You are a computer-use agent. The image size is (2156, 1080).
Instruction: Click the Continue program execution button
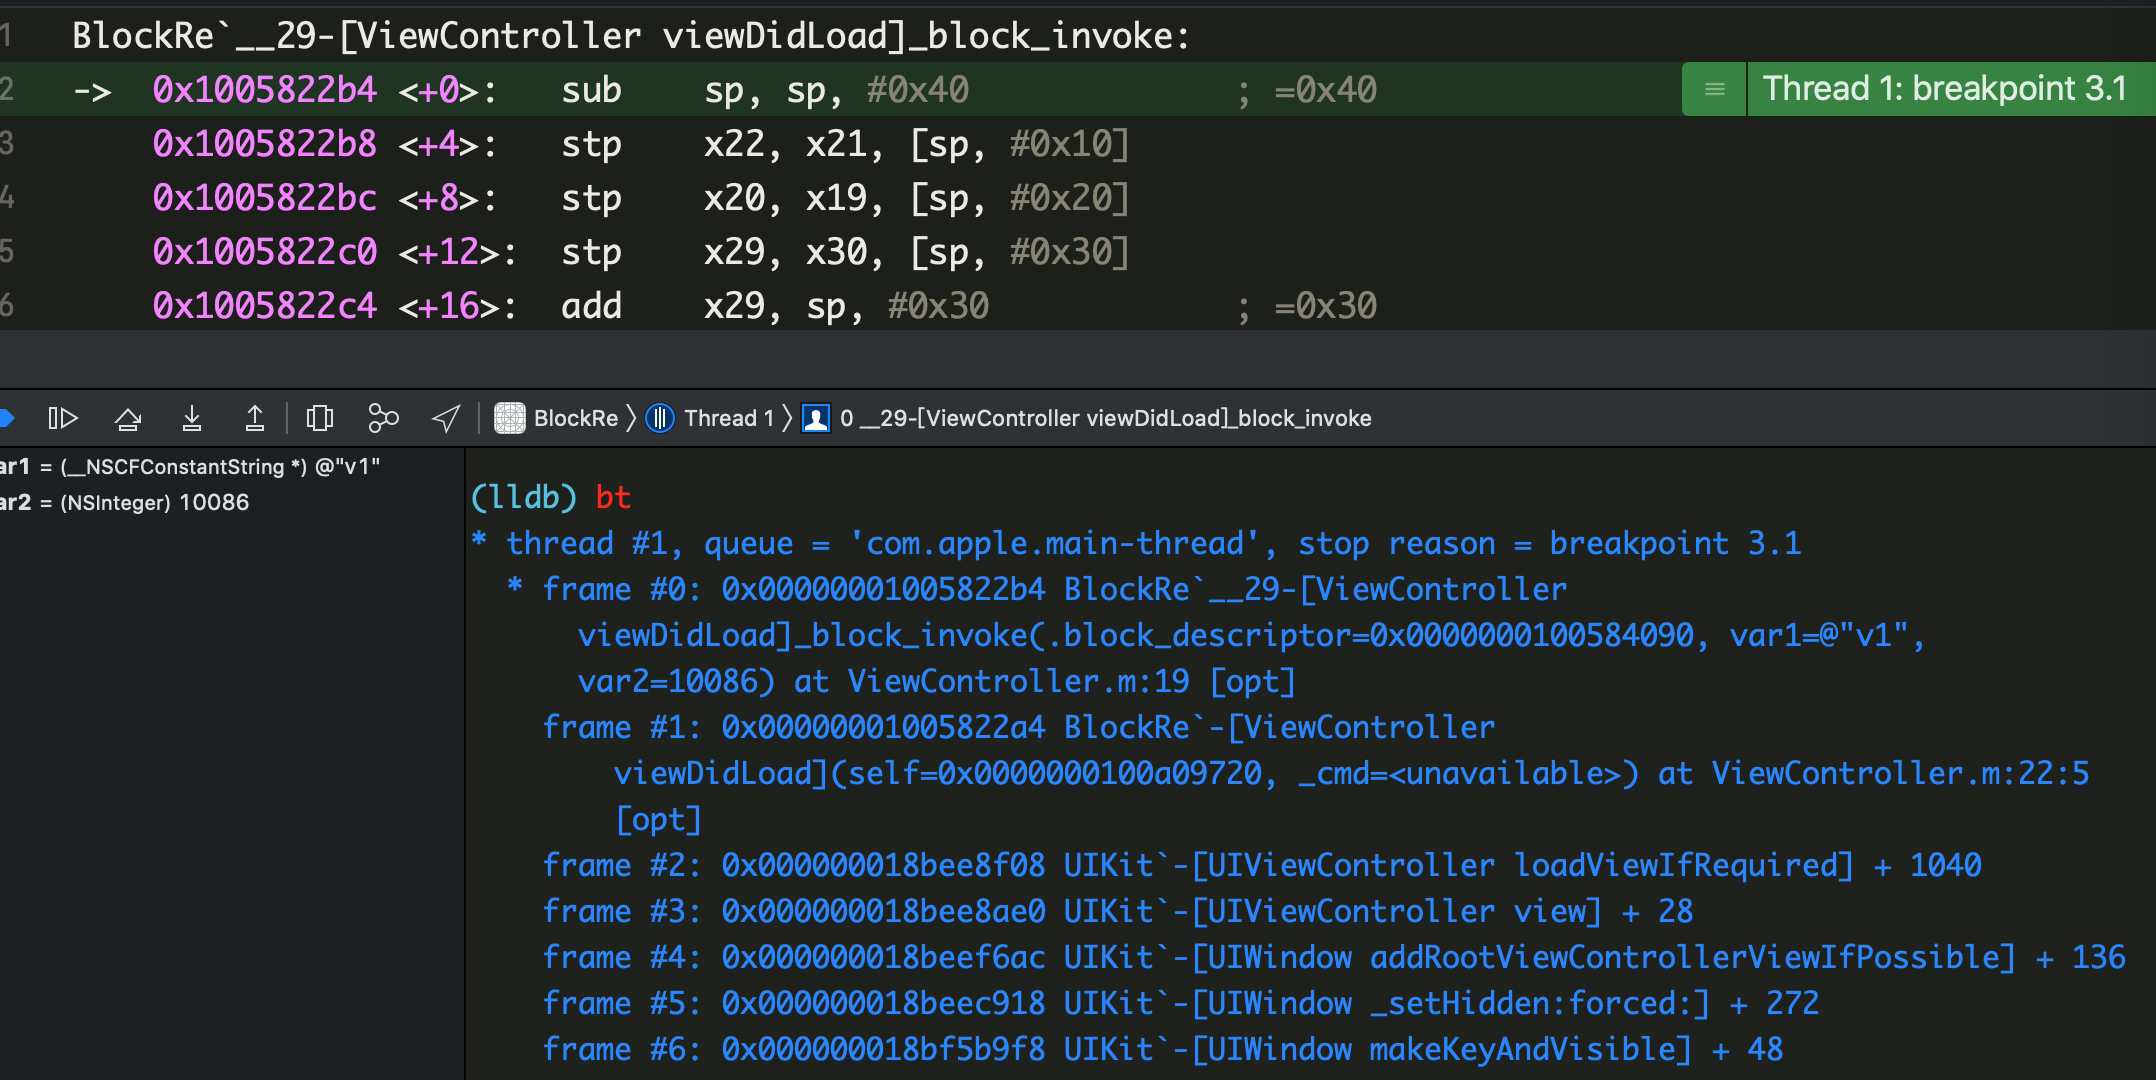[63, 418]
